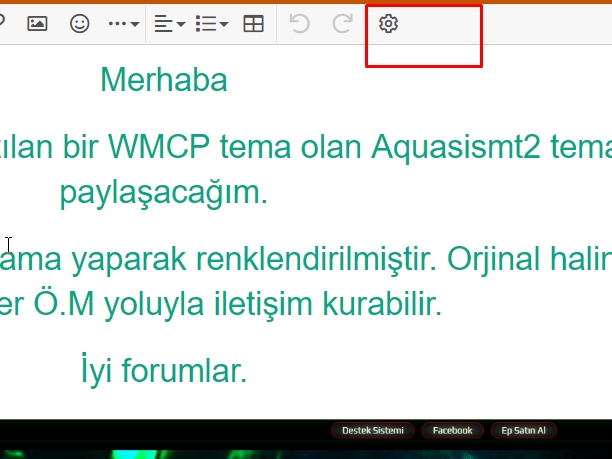Expand the list style dropdown
612x459 pixels.
[211, 24]
